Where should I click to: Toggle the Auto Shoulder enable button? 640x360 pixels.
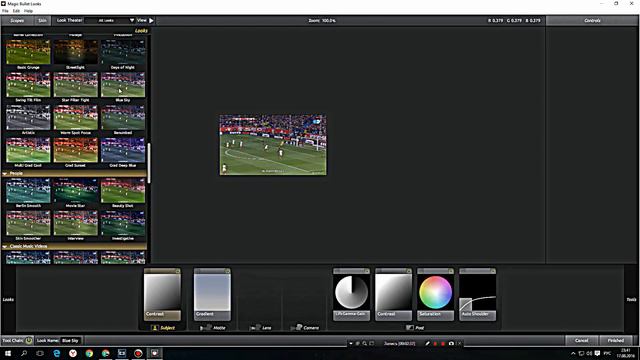click(x=493, y=271)
